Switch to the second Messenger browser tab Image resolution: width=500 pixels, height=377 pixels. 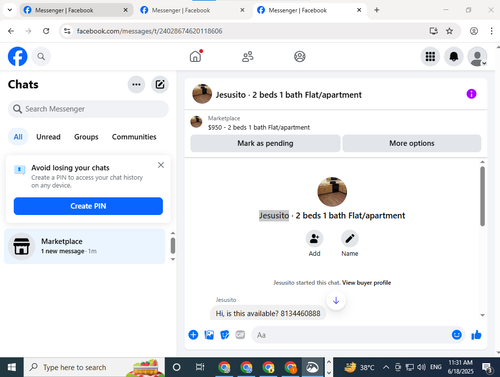[193, 10]
